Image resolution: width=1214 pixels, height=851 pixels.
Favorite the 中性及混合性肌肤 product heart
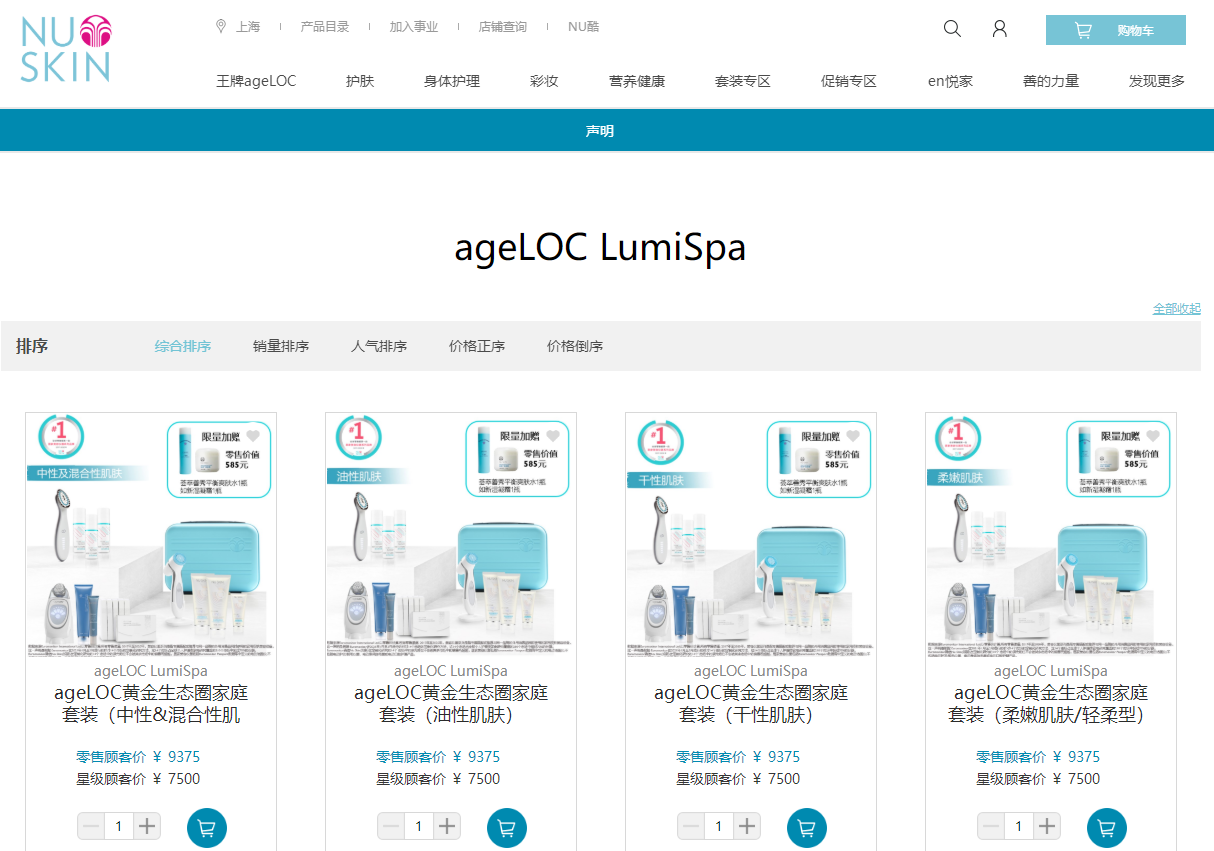coord(253,435)
